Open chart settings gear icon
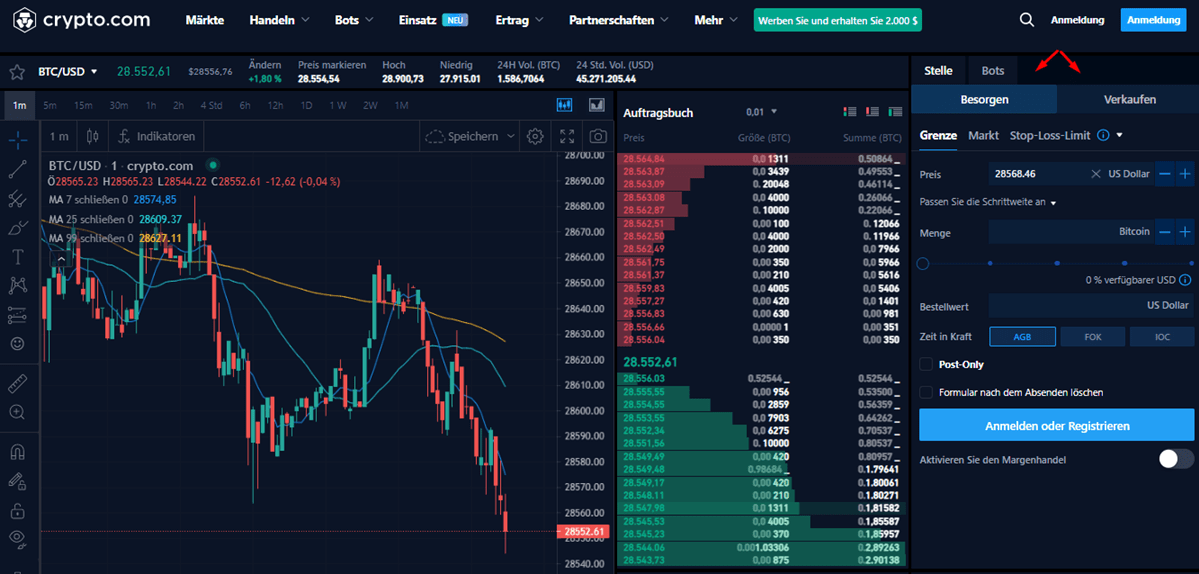Screen dimensions: 1199x574 (x=535, y=137)
